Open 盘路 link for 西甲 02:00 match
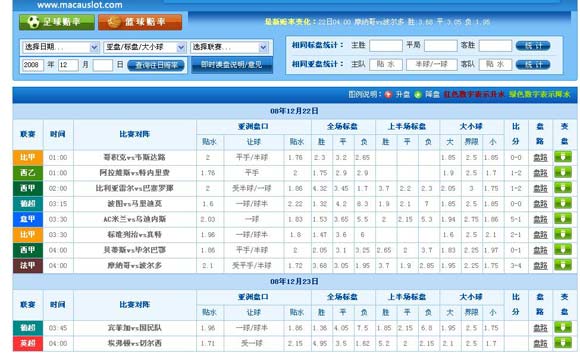 (540, 188)
